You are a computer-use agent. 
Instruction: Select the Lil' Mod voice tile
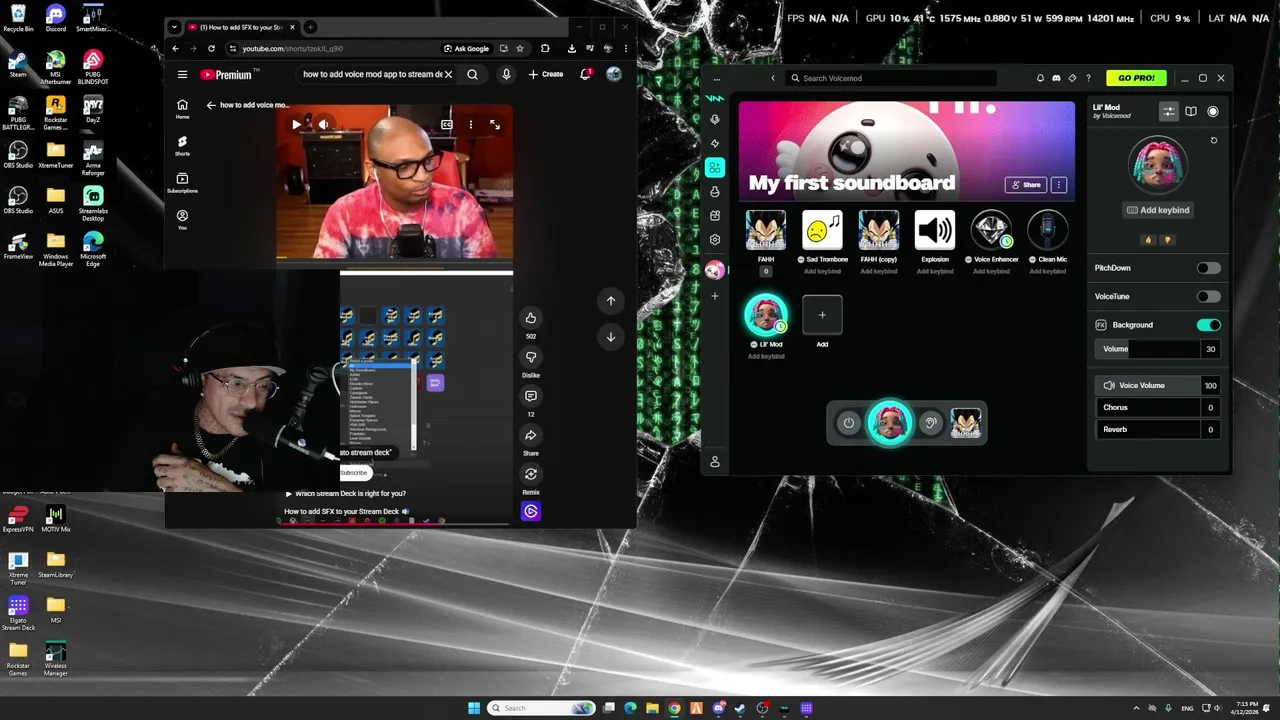pyautogui.click(x=766, y=315)
